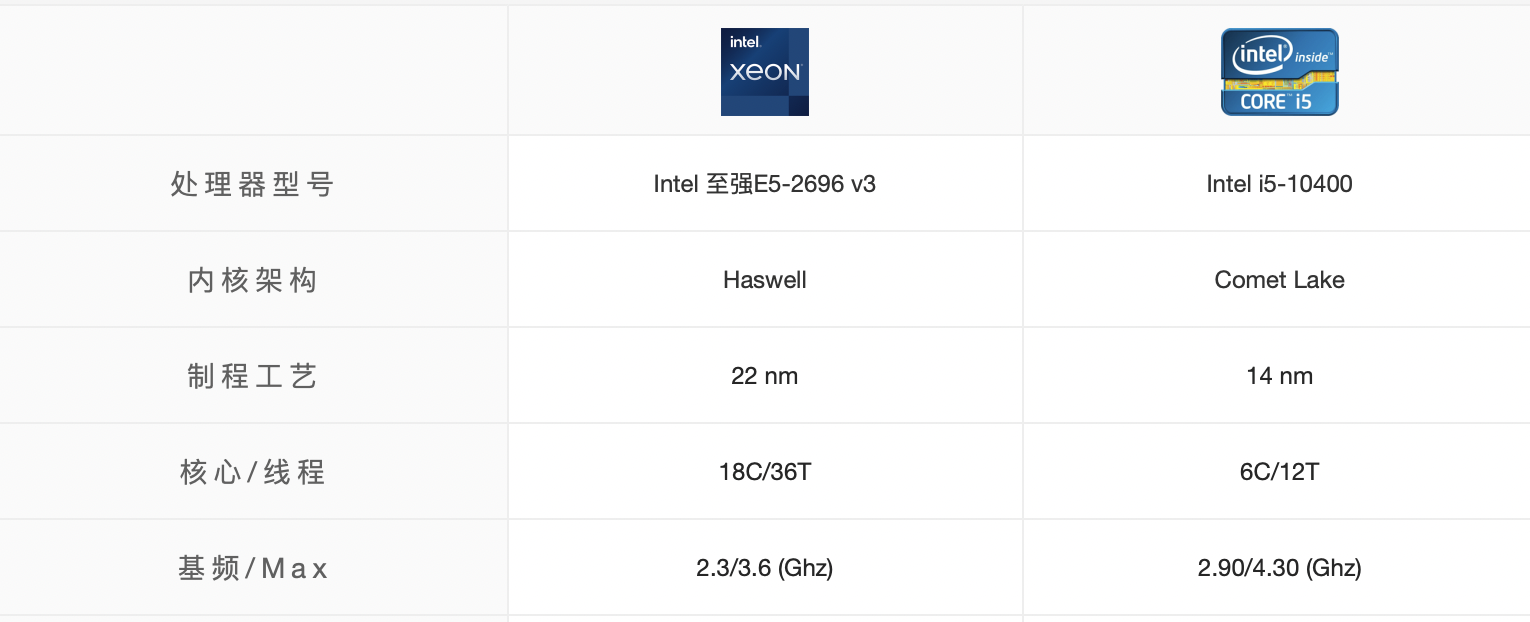Image resolution: width=1530 pixels, height=622 pixels.
Task: Click the 6C/12T cores value
Action: click(x=1279, y=472)
